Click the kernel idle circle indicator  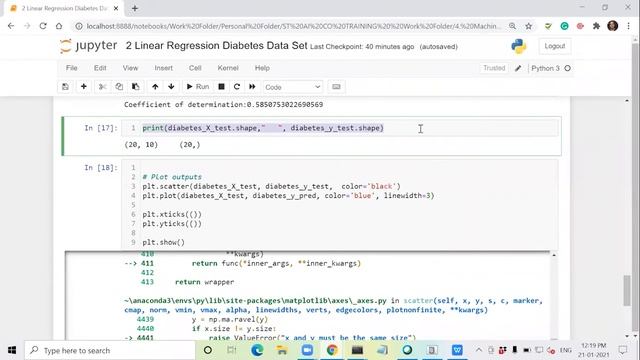[567, 68]
